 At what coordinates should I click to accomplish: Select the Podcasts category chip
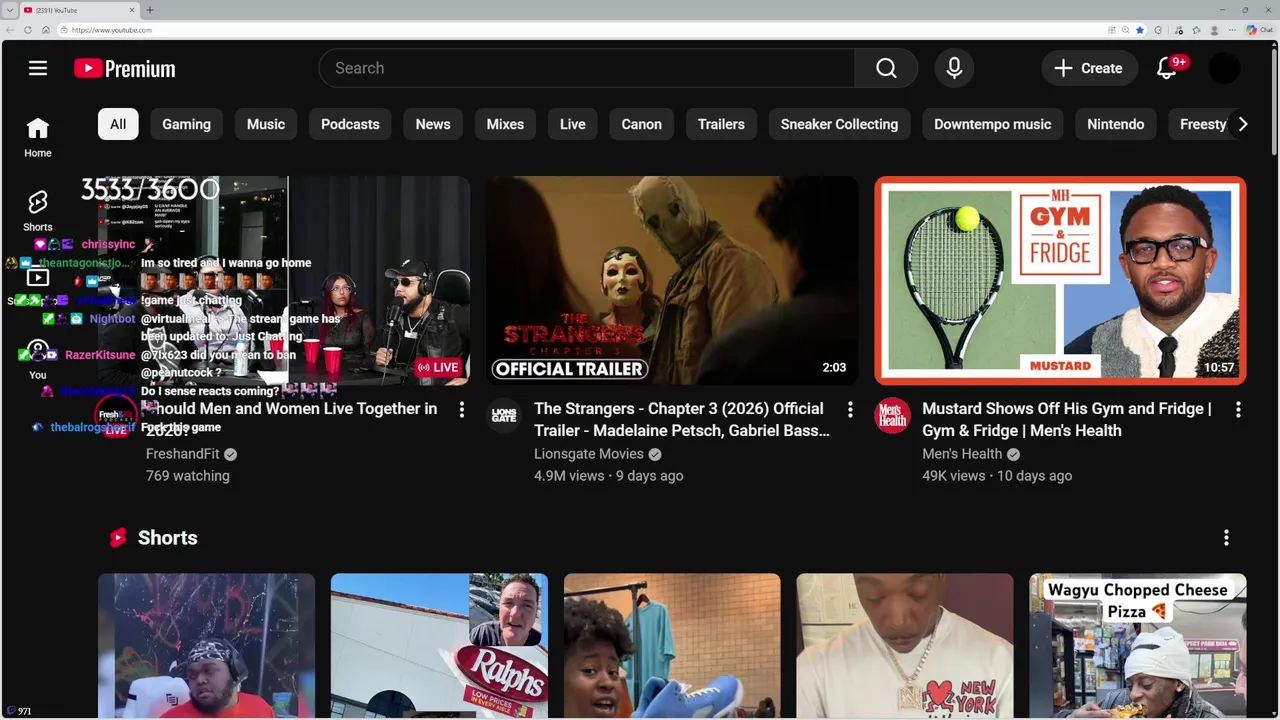(350, 124)
